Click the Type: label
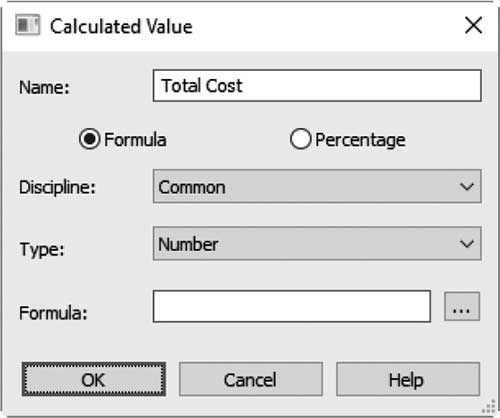Screen dimensions: 500x418 pyautogui.click(x=42, y=249)
